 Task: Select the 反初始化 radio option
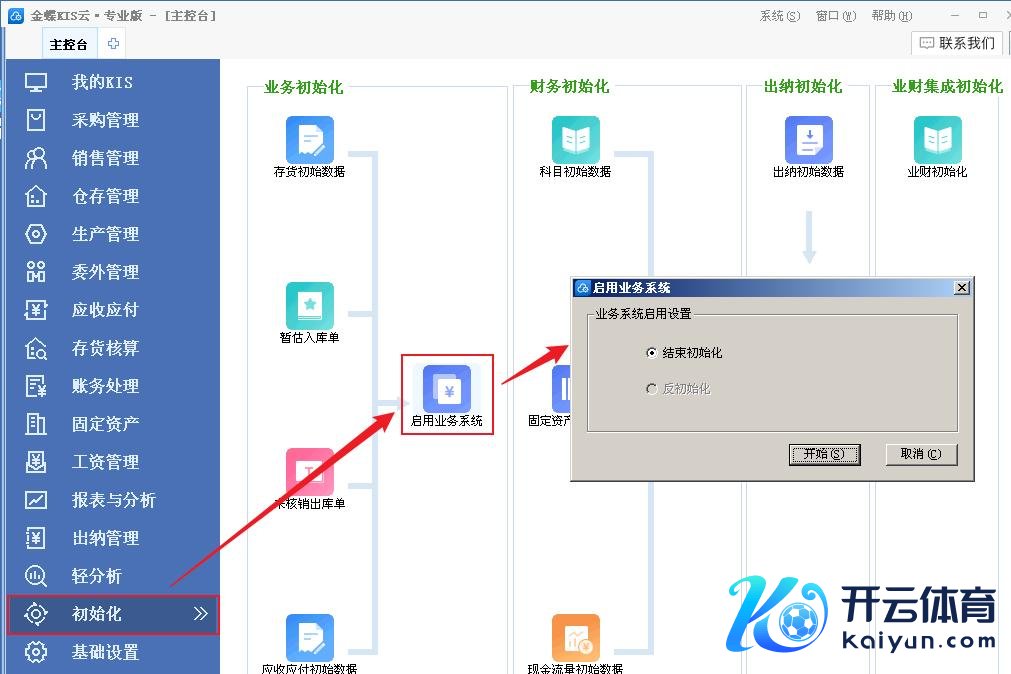652,388
